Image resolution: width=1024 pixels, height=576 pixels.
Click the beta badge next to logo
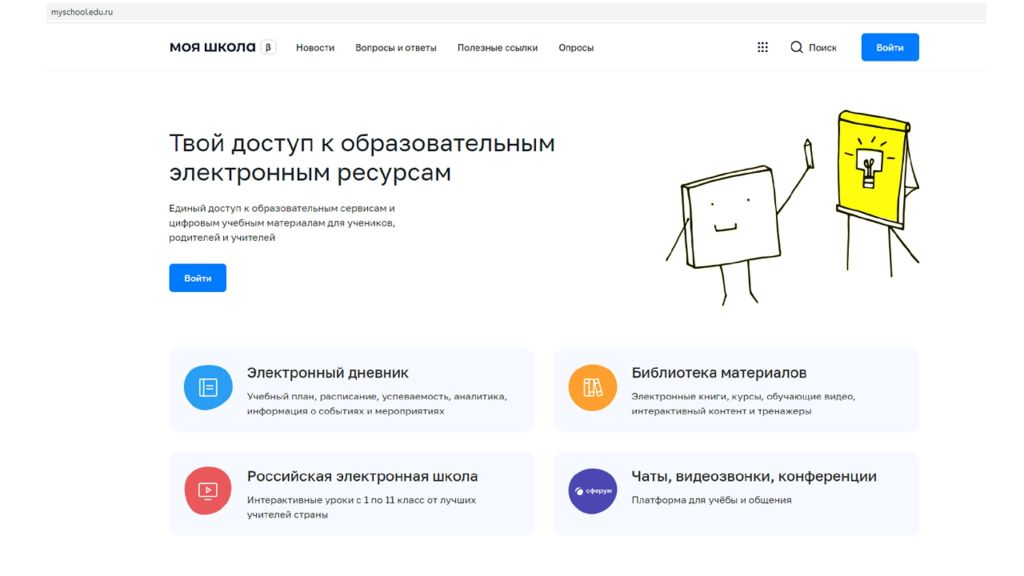tap(268, 47)
